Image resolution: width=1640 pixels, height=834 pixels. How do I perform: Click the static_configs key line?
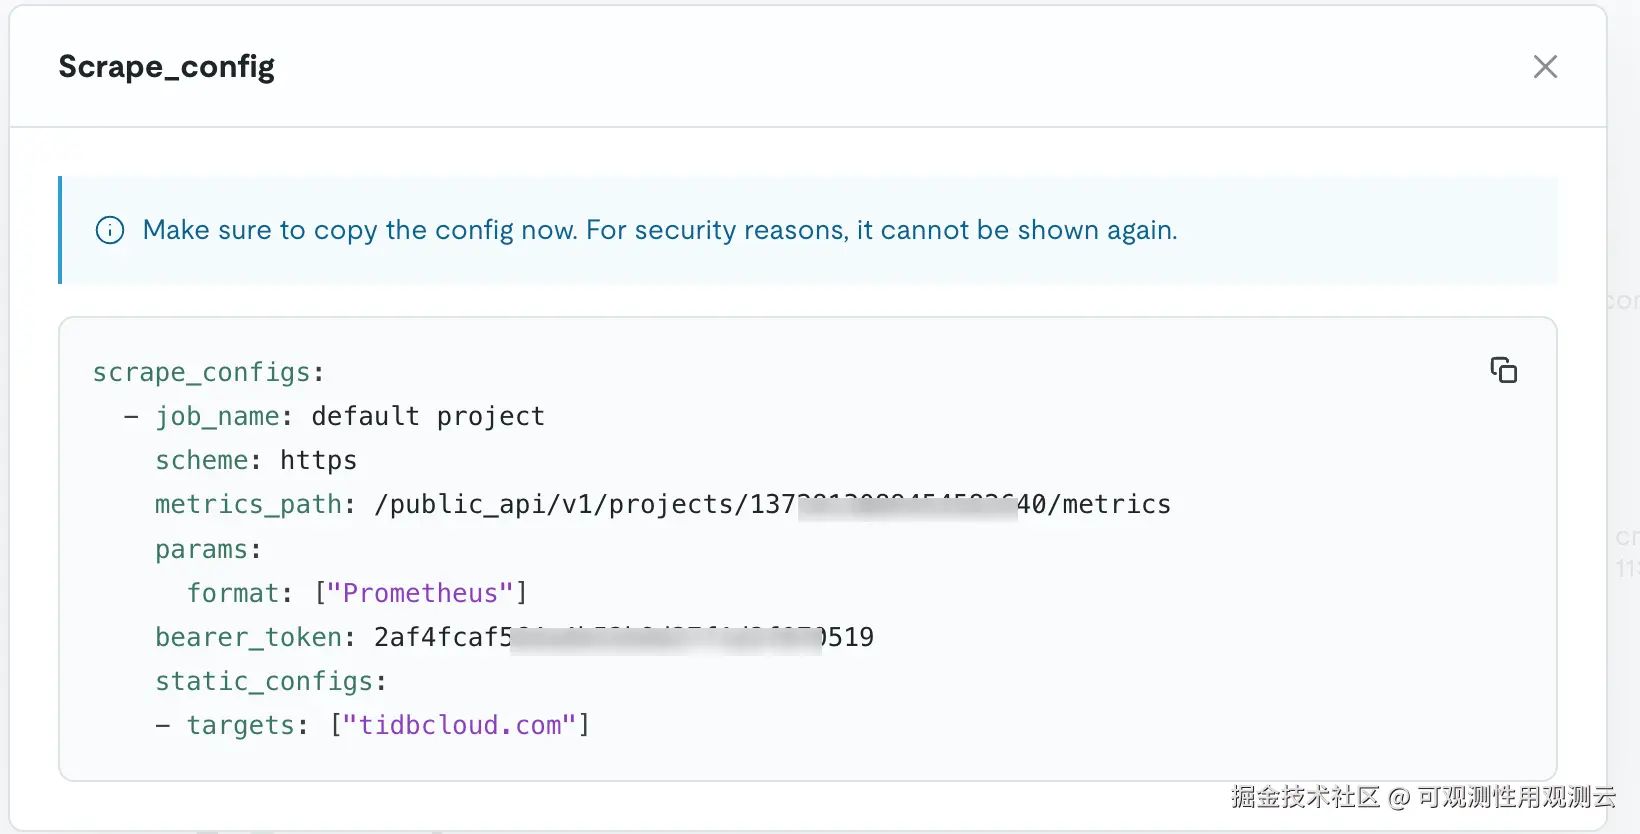coord(270,681)
